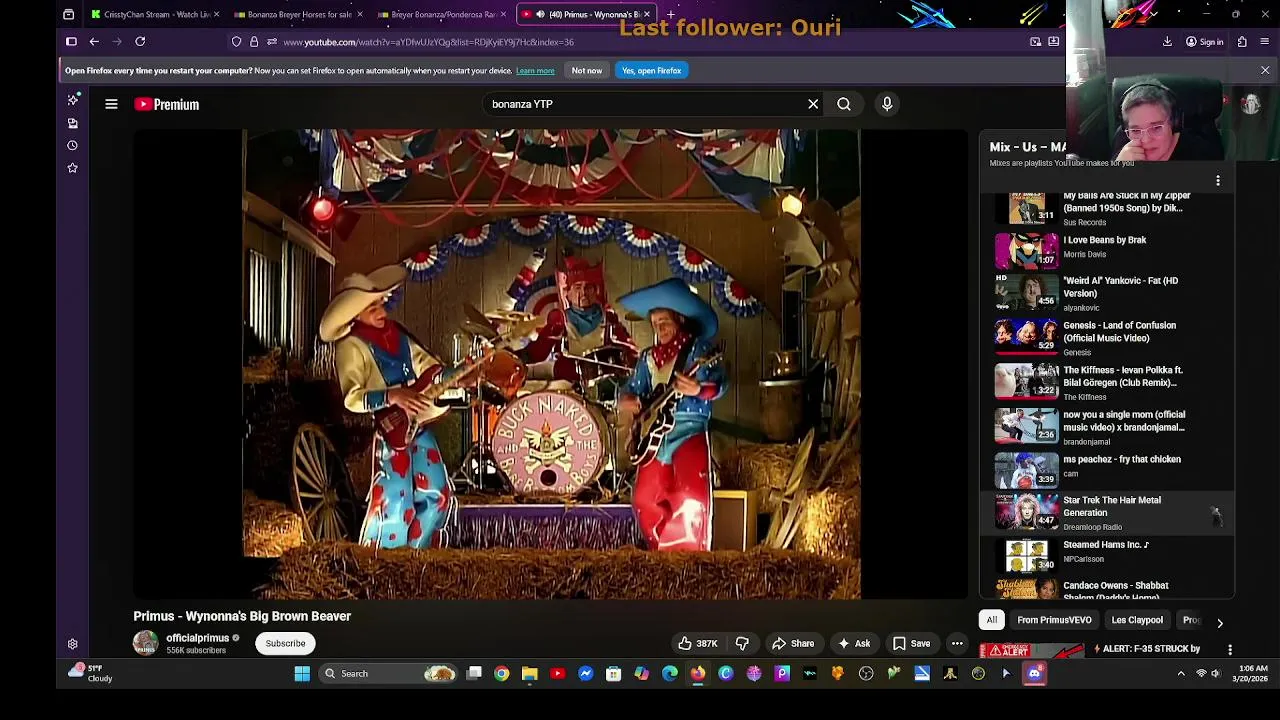This screenshot has width=1280, height=720.
Task: Open Messenger from the taskbar
Action: click(586, 674)
